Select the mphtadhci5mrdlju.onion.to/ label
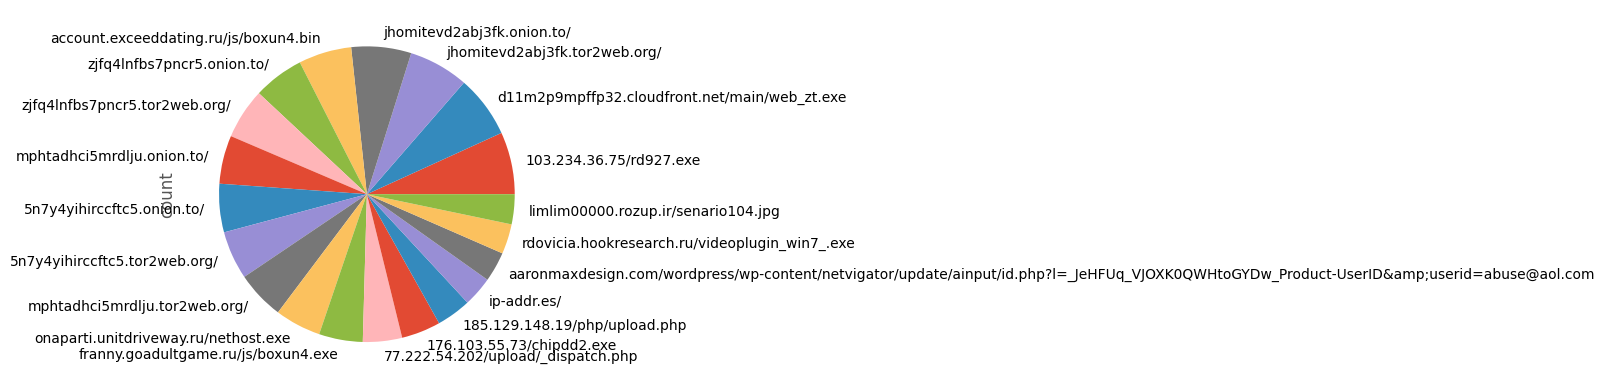This screenshot has width=1604, height=389. [x=112, y=156]
